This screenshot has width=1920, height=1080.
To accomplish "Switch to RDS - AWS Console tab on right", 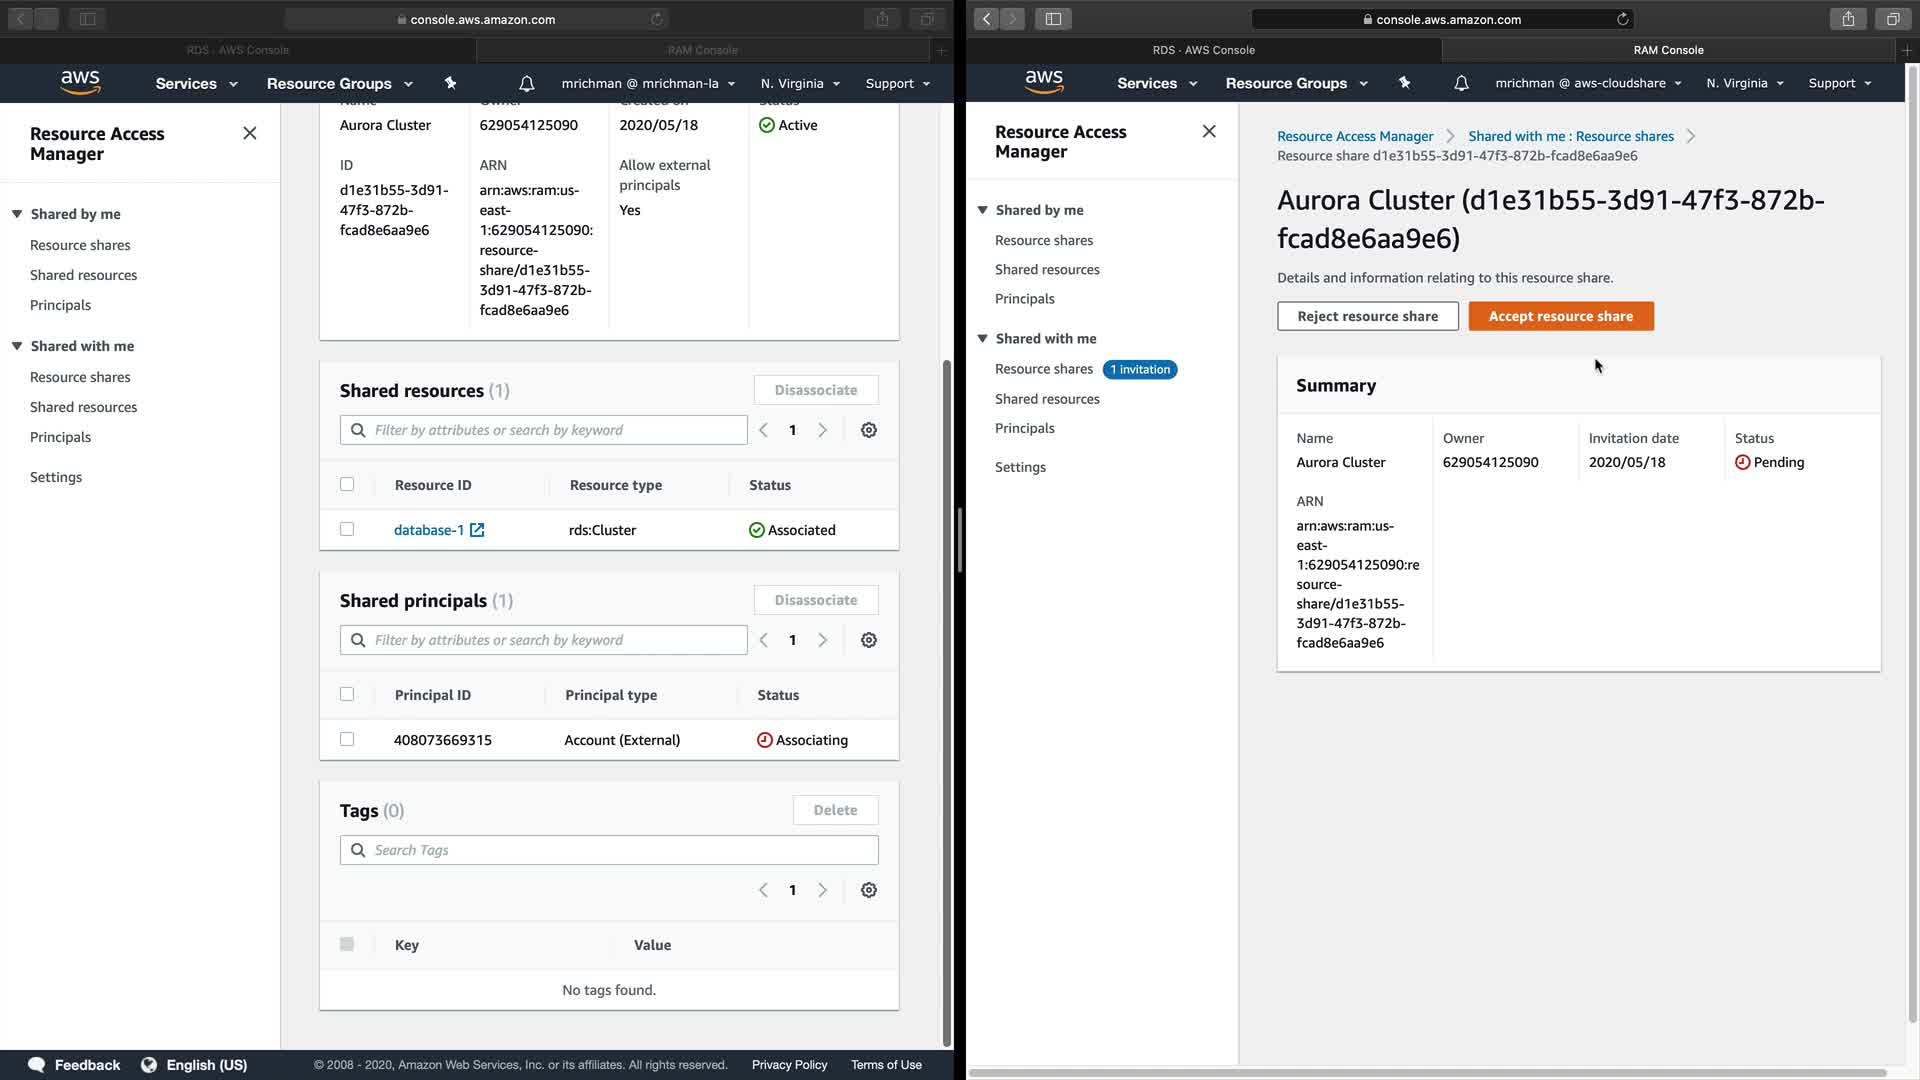I will pos(1203,50).
